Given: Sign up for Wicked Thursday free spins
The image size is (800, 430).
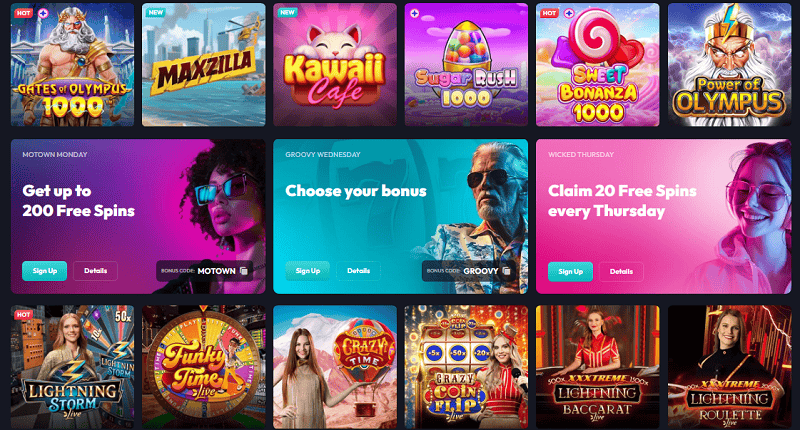Looking at the screenshot, I should click(570, 271).
